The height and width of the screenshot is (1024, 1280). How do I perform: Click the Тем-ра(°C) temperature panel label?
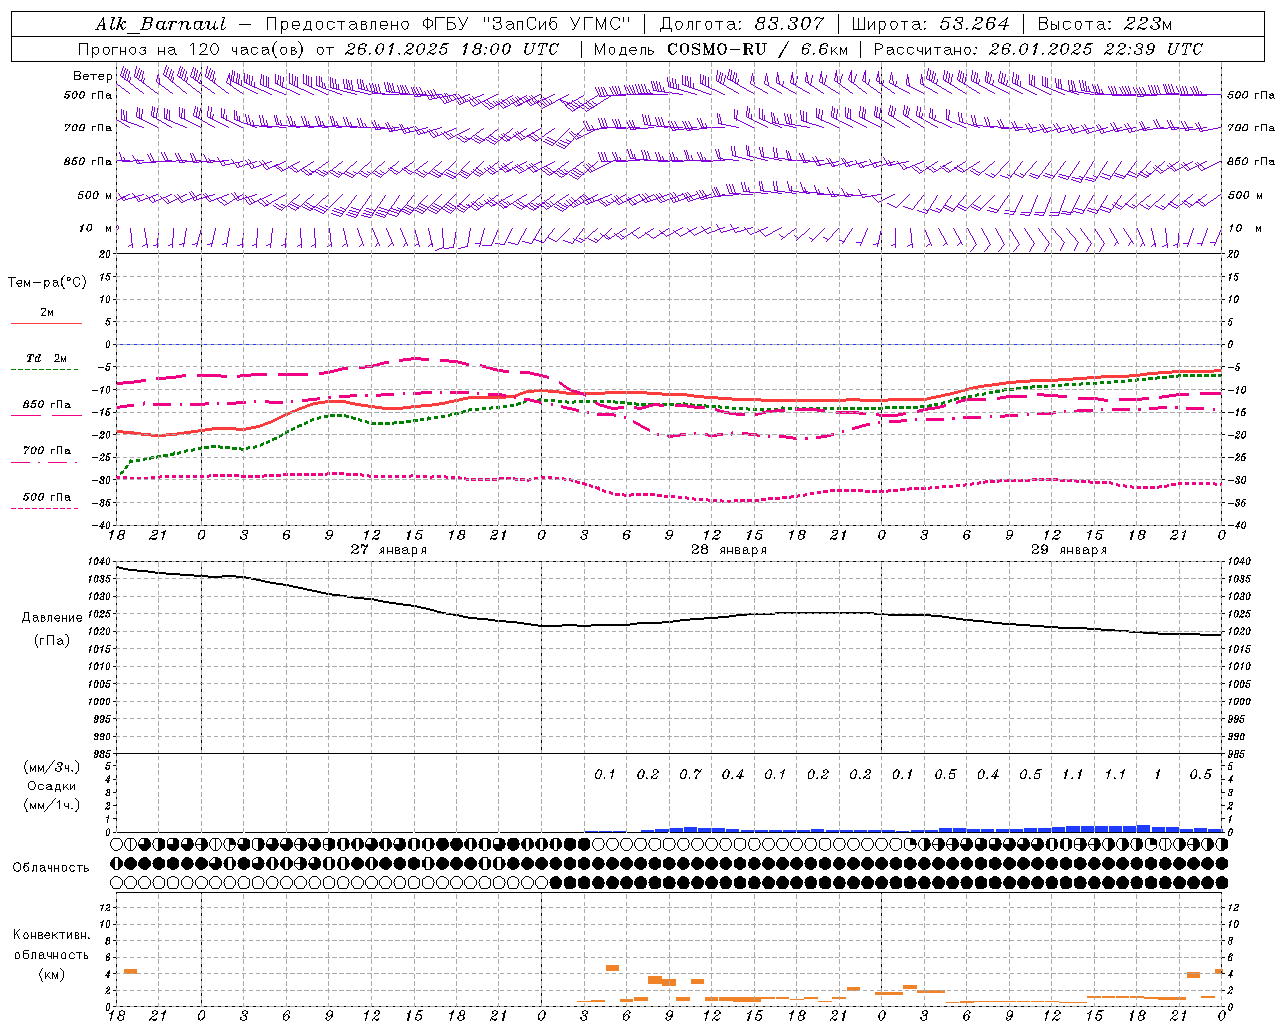[47, 283]
